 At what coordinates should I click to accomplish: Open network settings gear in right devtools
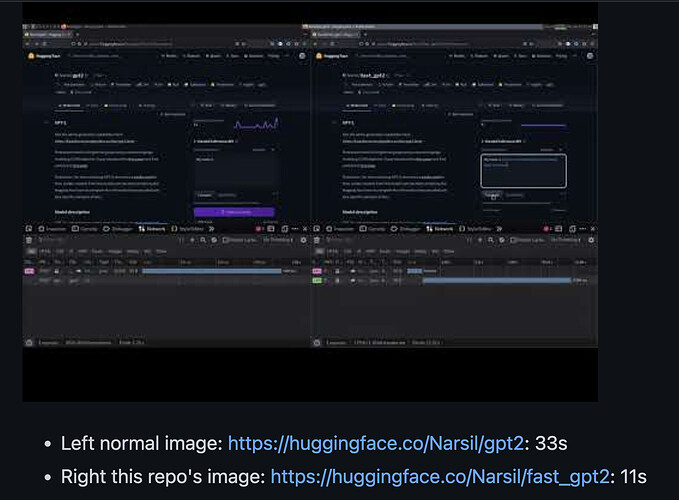(x=593, y=240)
